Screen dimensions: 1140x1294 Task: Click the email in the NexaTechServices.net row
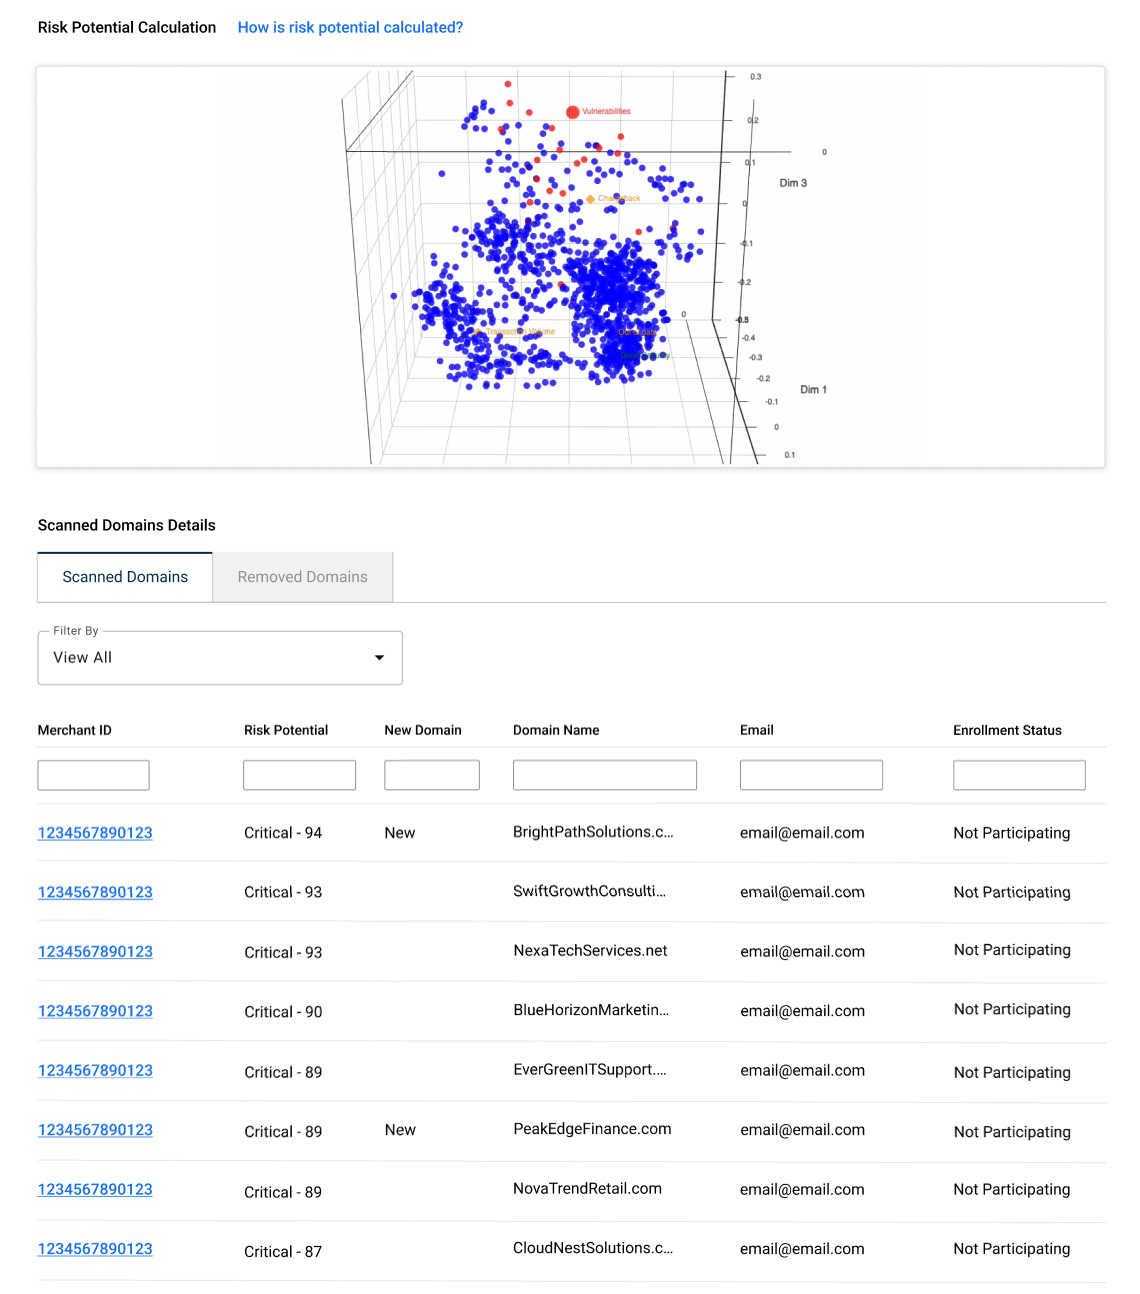pos(802,952)
